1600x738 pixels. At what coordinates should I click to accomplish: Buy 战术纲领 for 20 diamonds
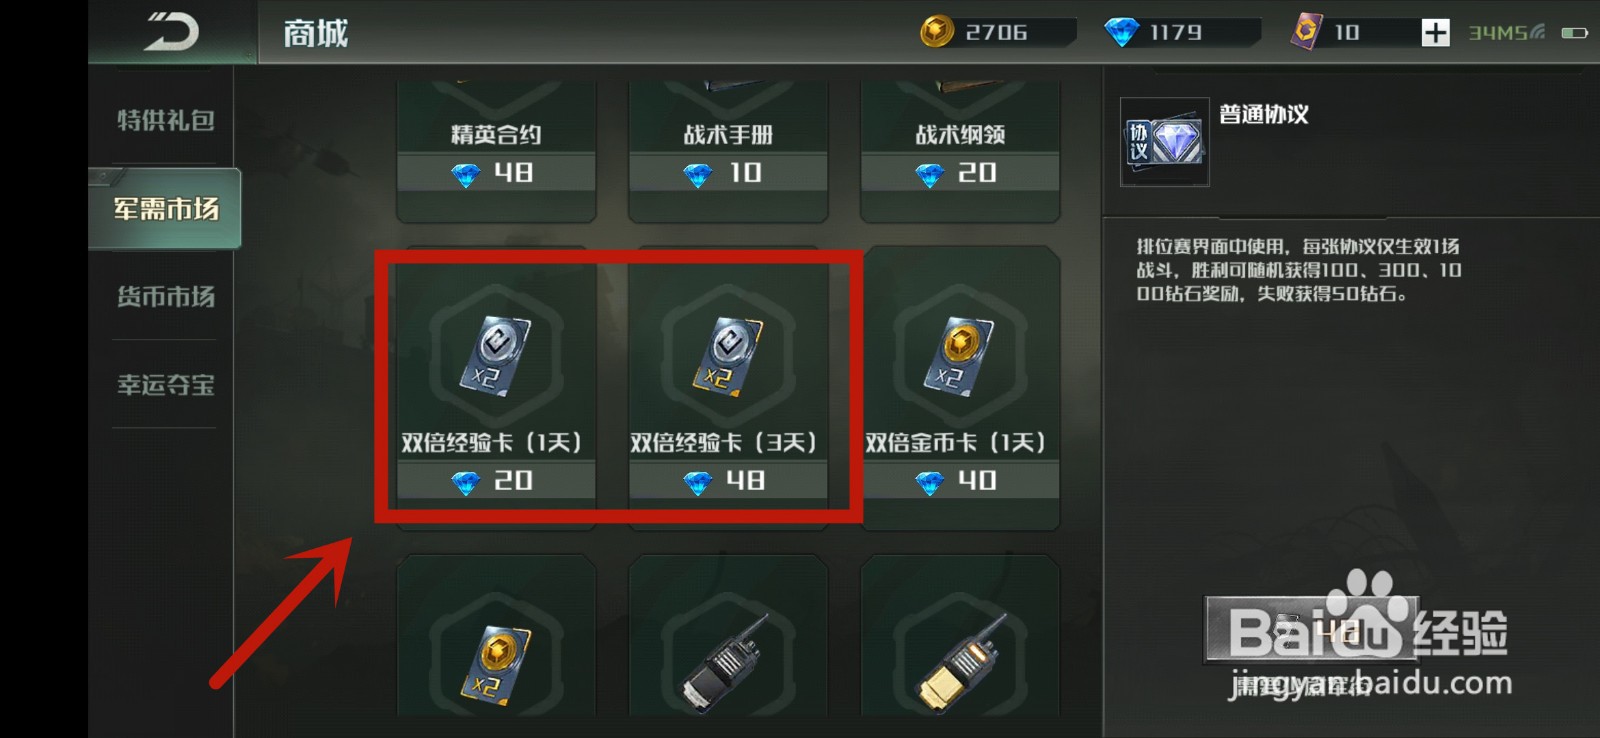click(960, 173)
